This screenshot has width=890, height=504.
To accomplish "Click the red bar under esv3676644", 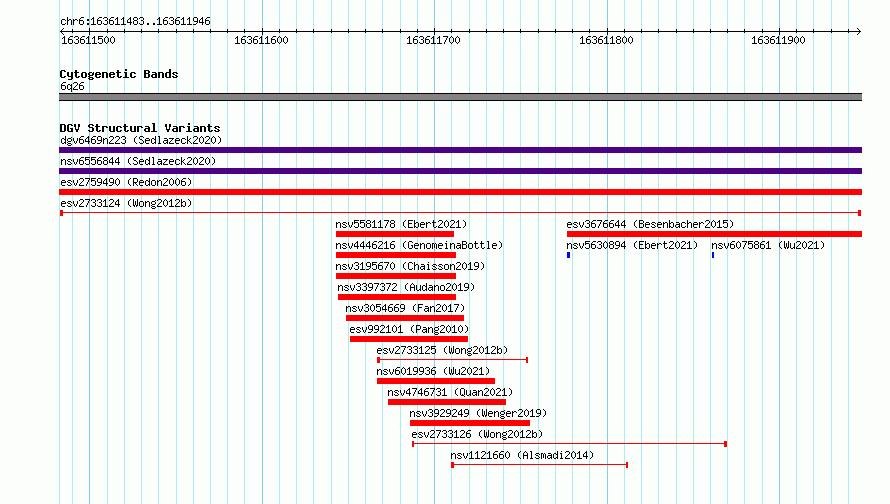I will 714,234.
